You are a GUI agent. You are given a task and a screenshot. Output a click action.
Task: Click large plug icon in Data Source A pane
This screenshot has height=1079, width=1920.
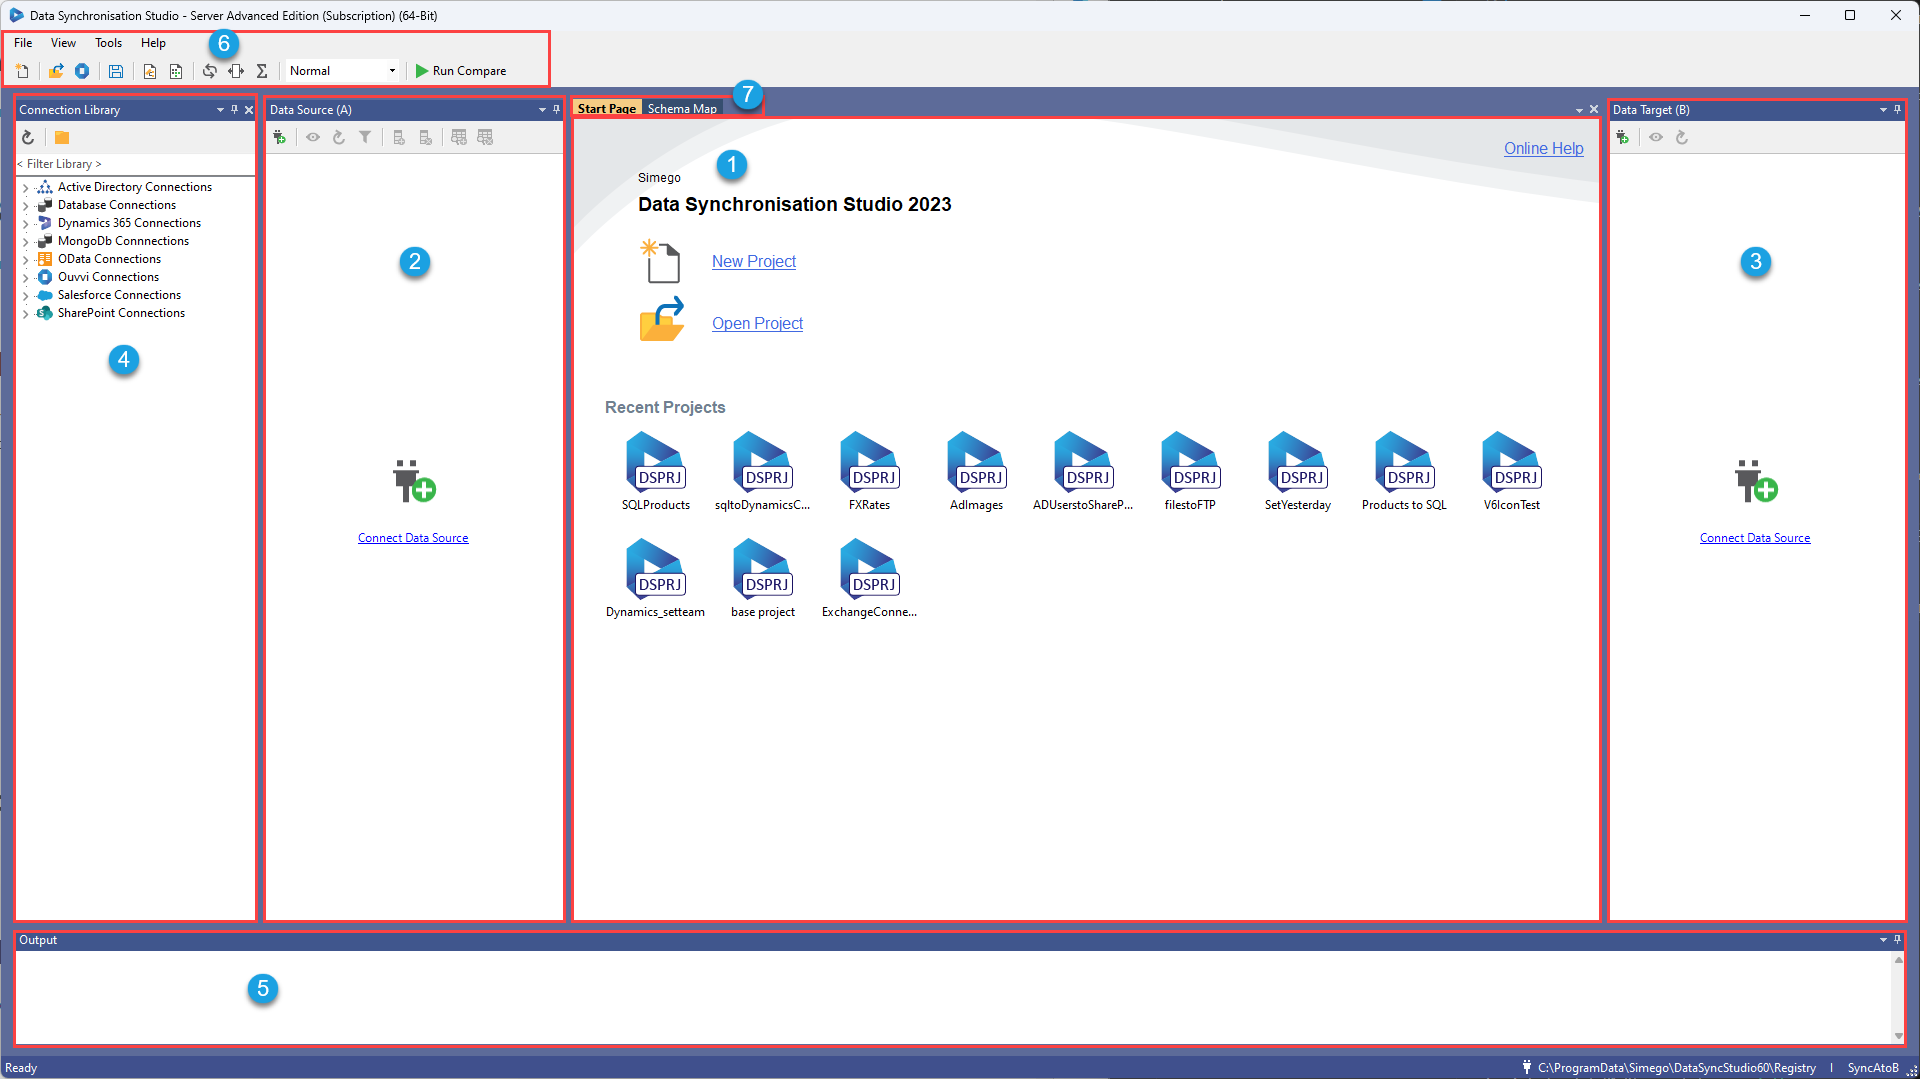[414, 481]
